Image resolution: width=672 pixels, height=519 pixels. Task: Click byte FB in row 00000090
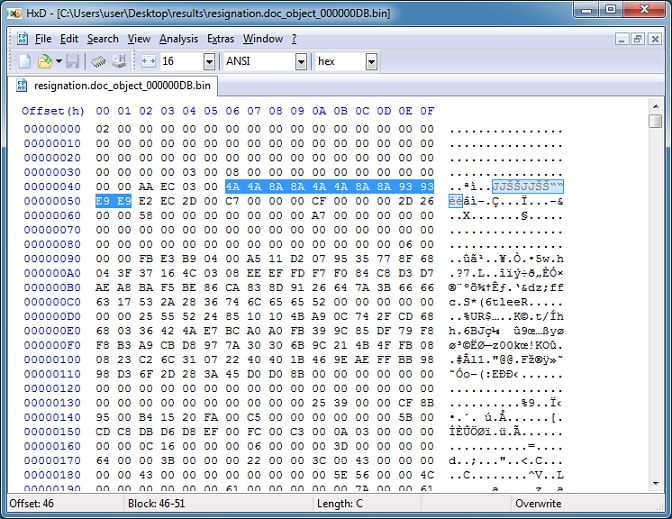point(146,258)
